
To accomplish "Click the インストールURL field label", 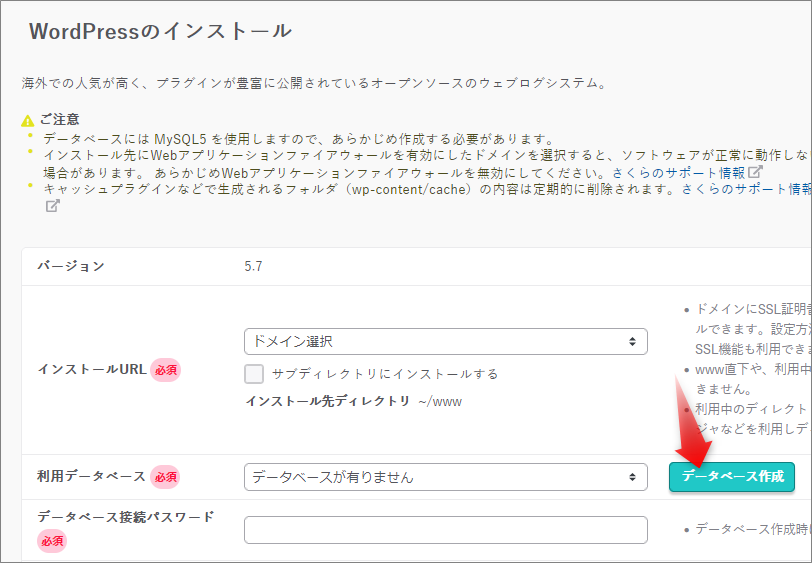I will 91,370.
